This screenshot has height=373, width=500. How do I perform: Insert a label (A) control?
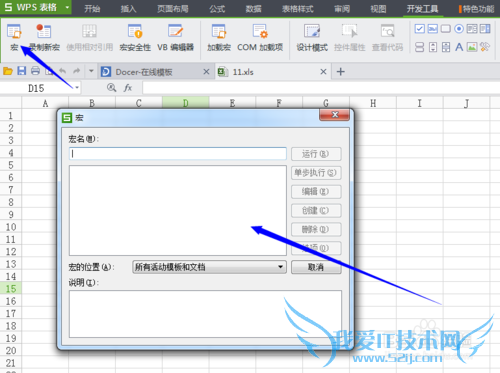459,47
